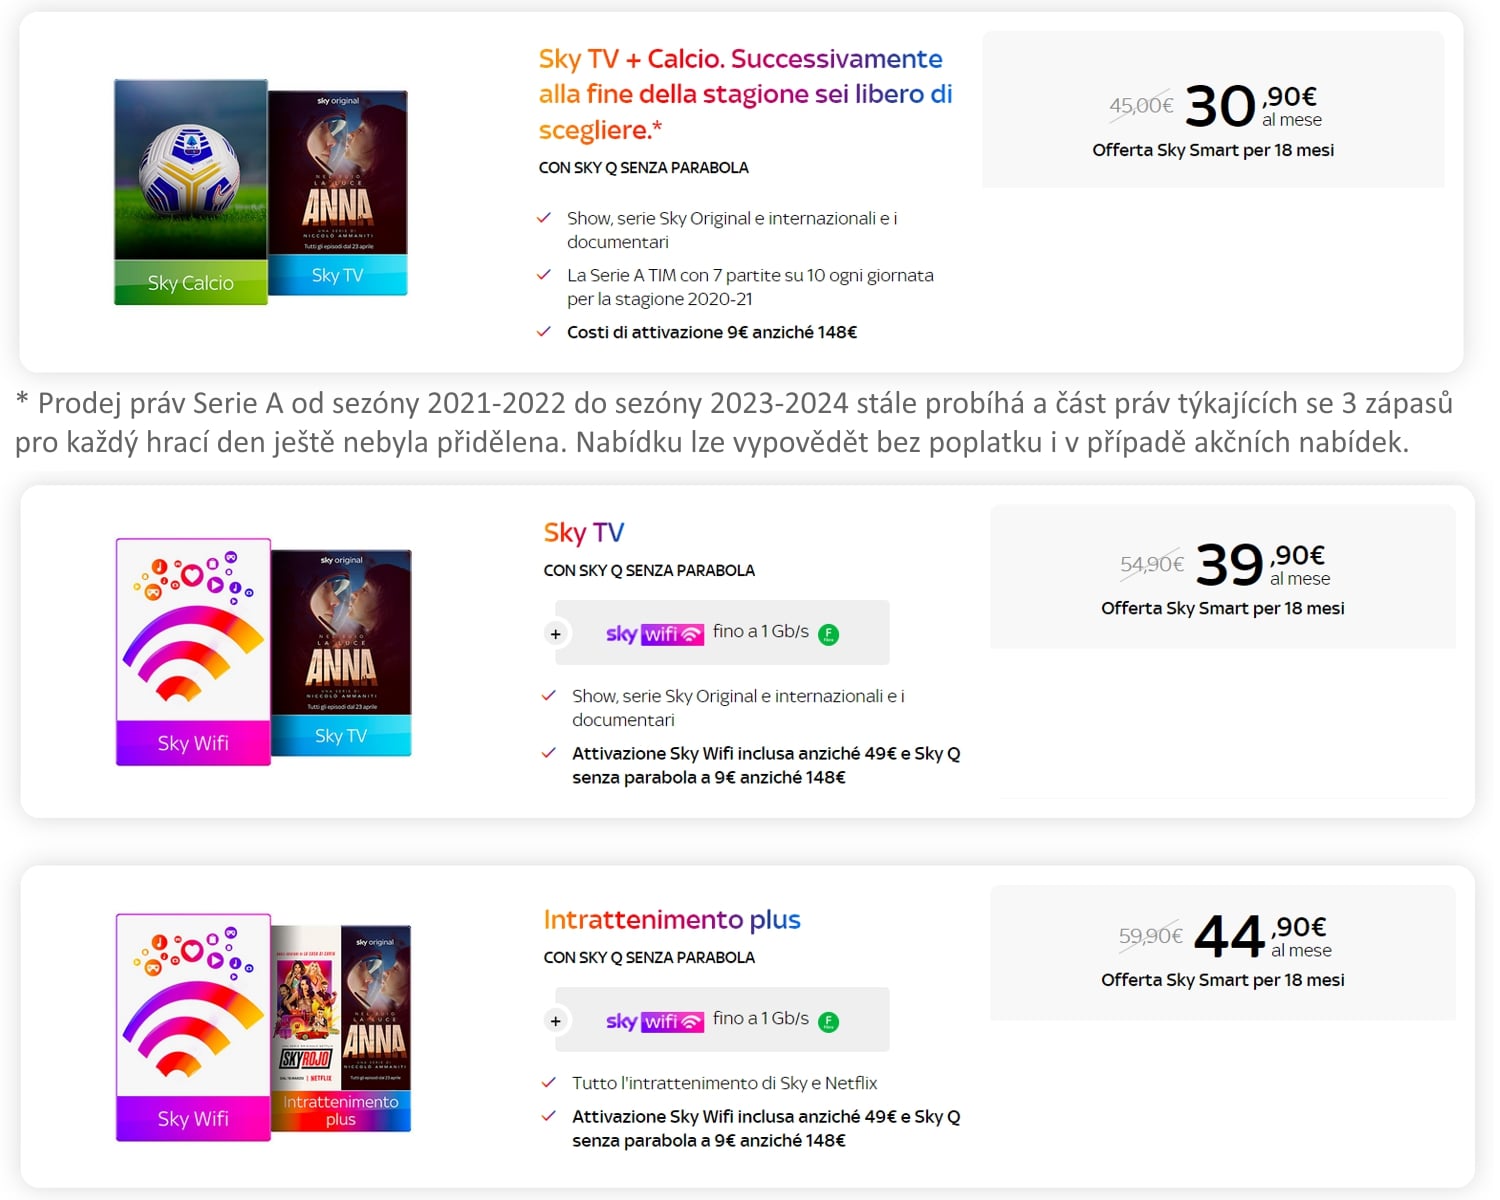Click the checkmark beside 'Costi di attivazione 9€'
This screenshot has height=1200, width=1500.
click(x=544, y=332)
